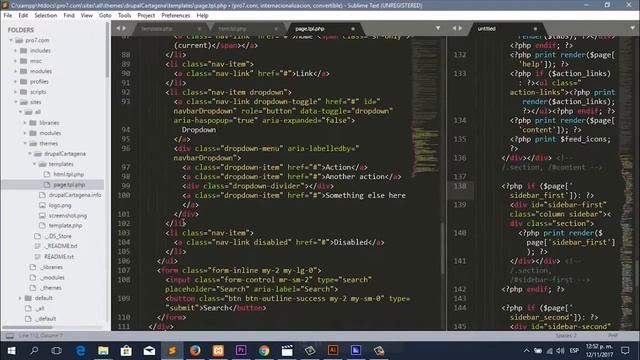The image size is (640, 360).
Task: Collapse the pro7.com root folder
Action: pos(11,40)
